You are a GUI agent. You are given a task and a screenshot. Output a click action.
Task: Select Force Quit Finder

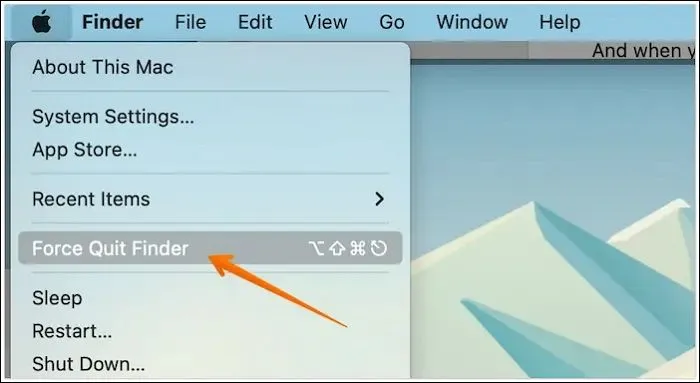click(210, 248)
